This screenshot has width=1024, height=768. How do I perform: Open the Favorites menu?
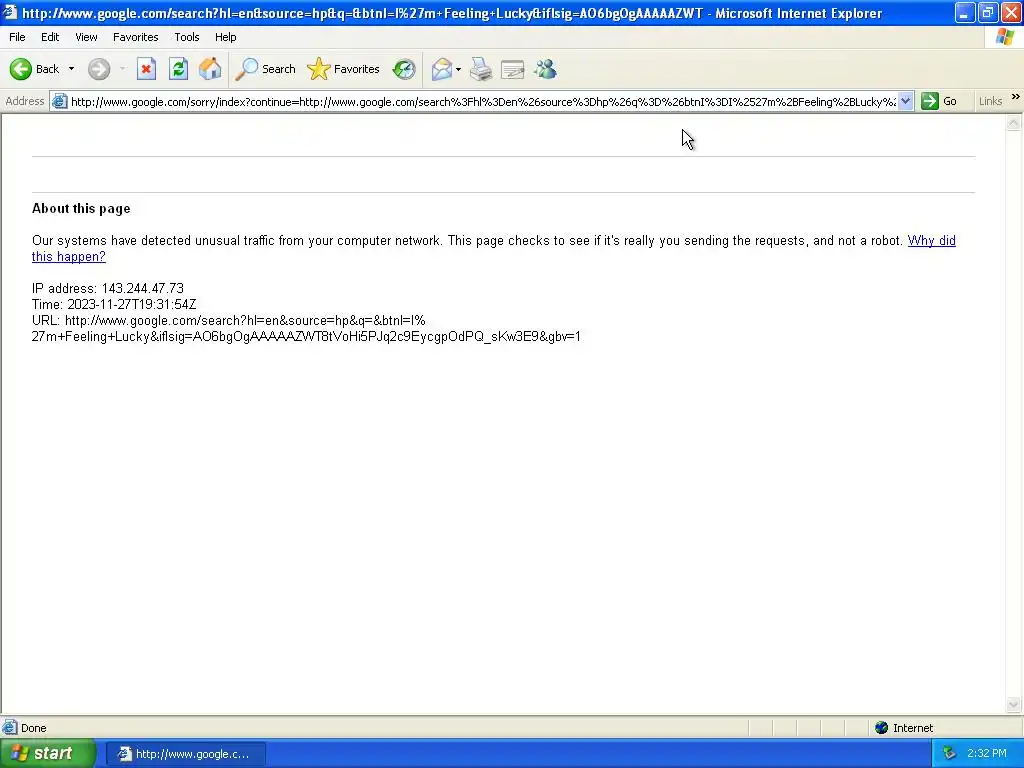[136, 37]
